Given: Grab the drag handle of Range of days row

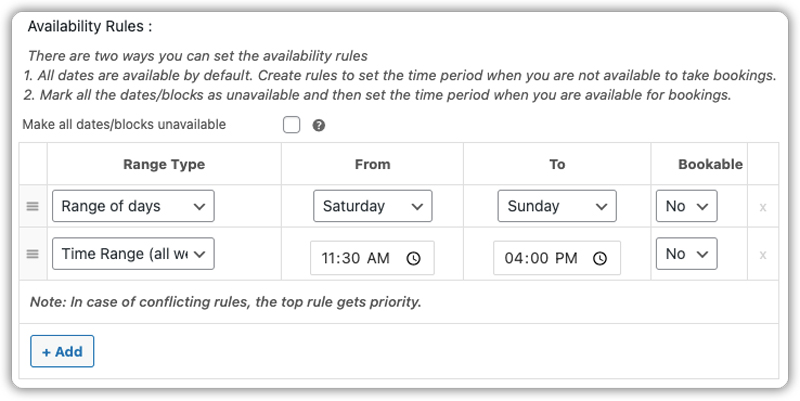Looking at the screenshot, I should click(x=33, y=206).
